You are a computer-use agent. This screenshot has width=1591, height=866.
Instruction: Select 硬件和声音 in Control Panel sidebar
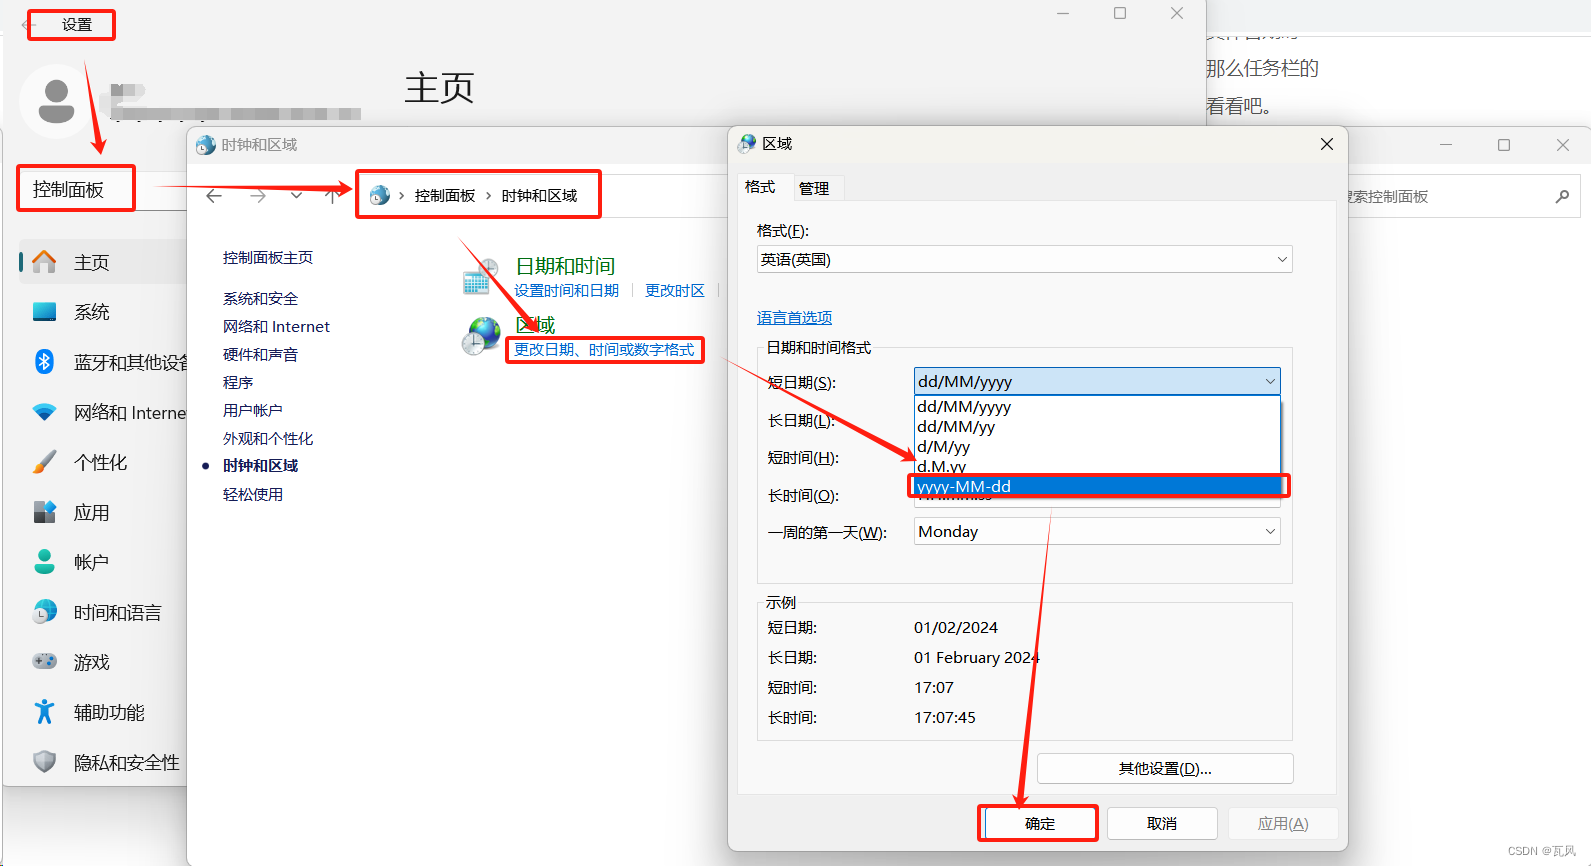260,355
